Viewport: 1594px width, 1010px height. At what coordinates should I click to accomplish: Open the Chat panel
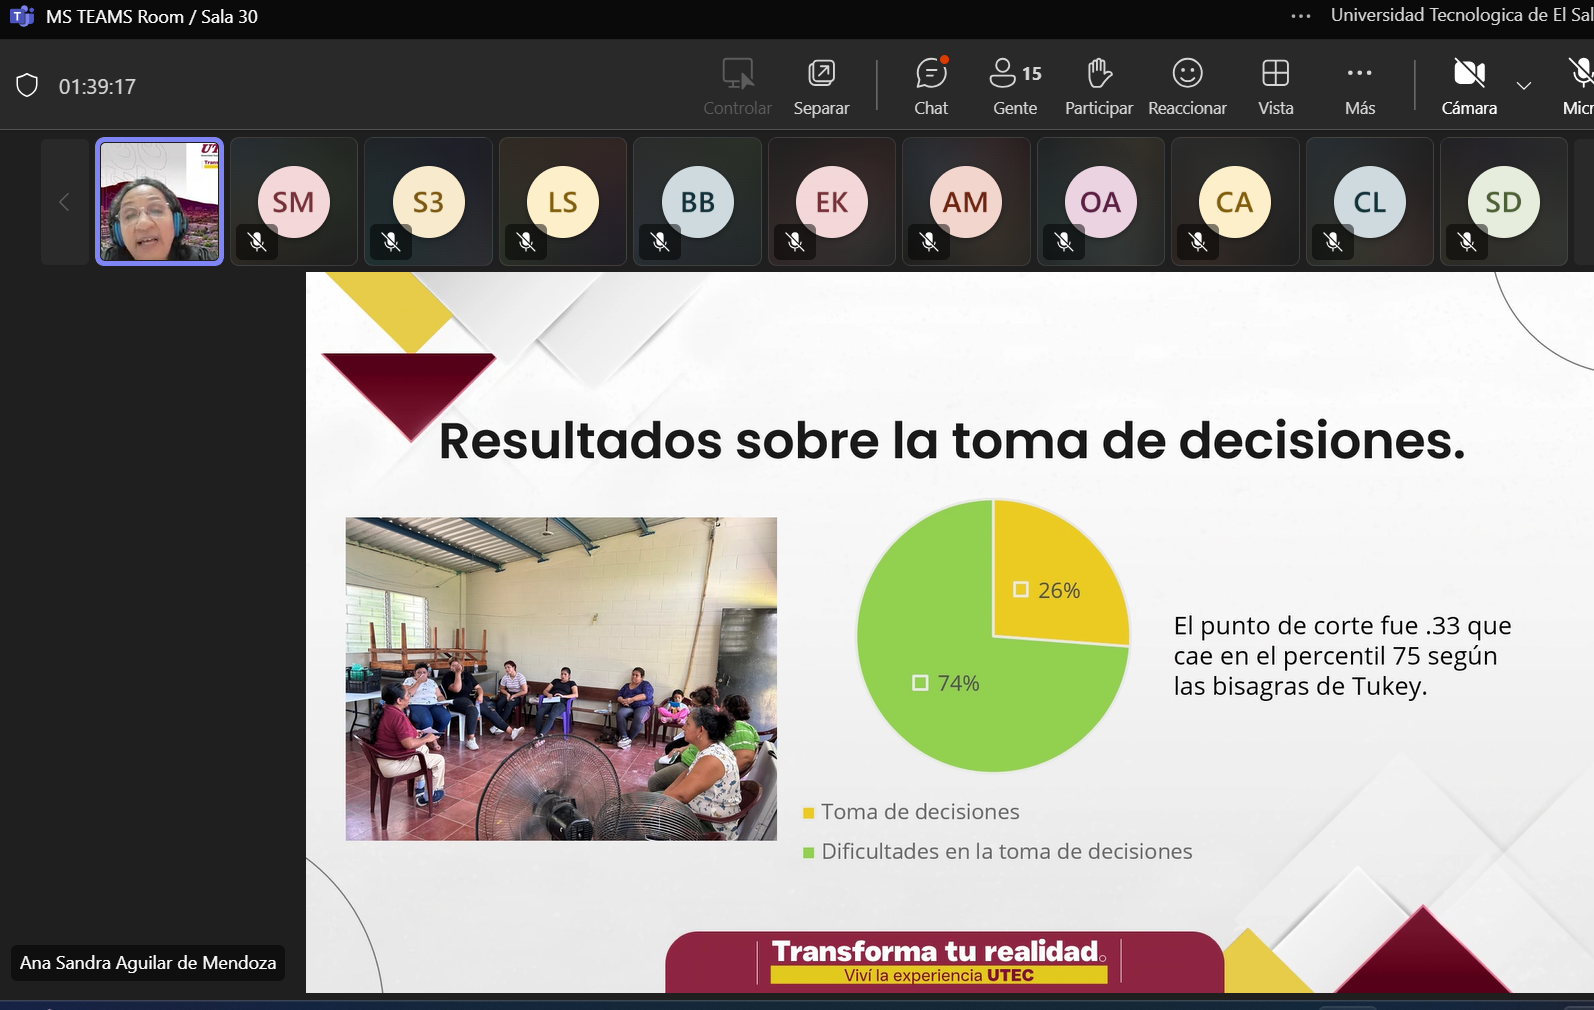[x=930, y=86]
